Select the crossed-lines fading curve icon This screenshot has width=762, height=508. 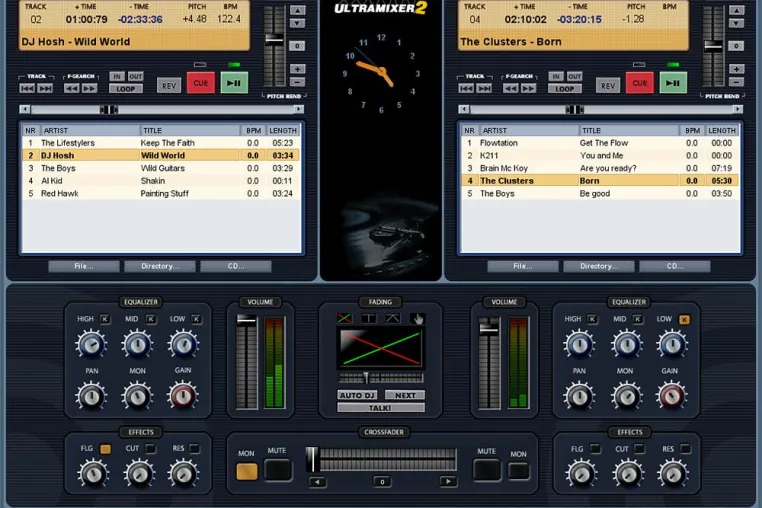[x=344, y=318]
